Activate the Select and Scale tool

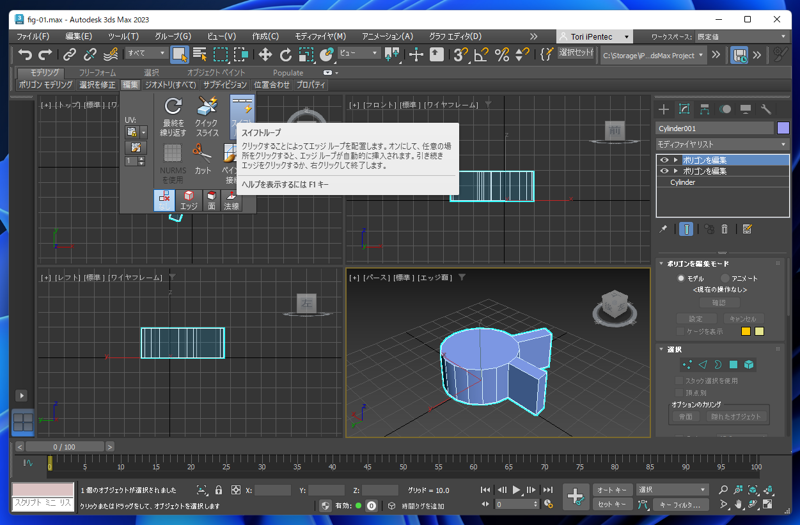click(x=306, y=54)
